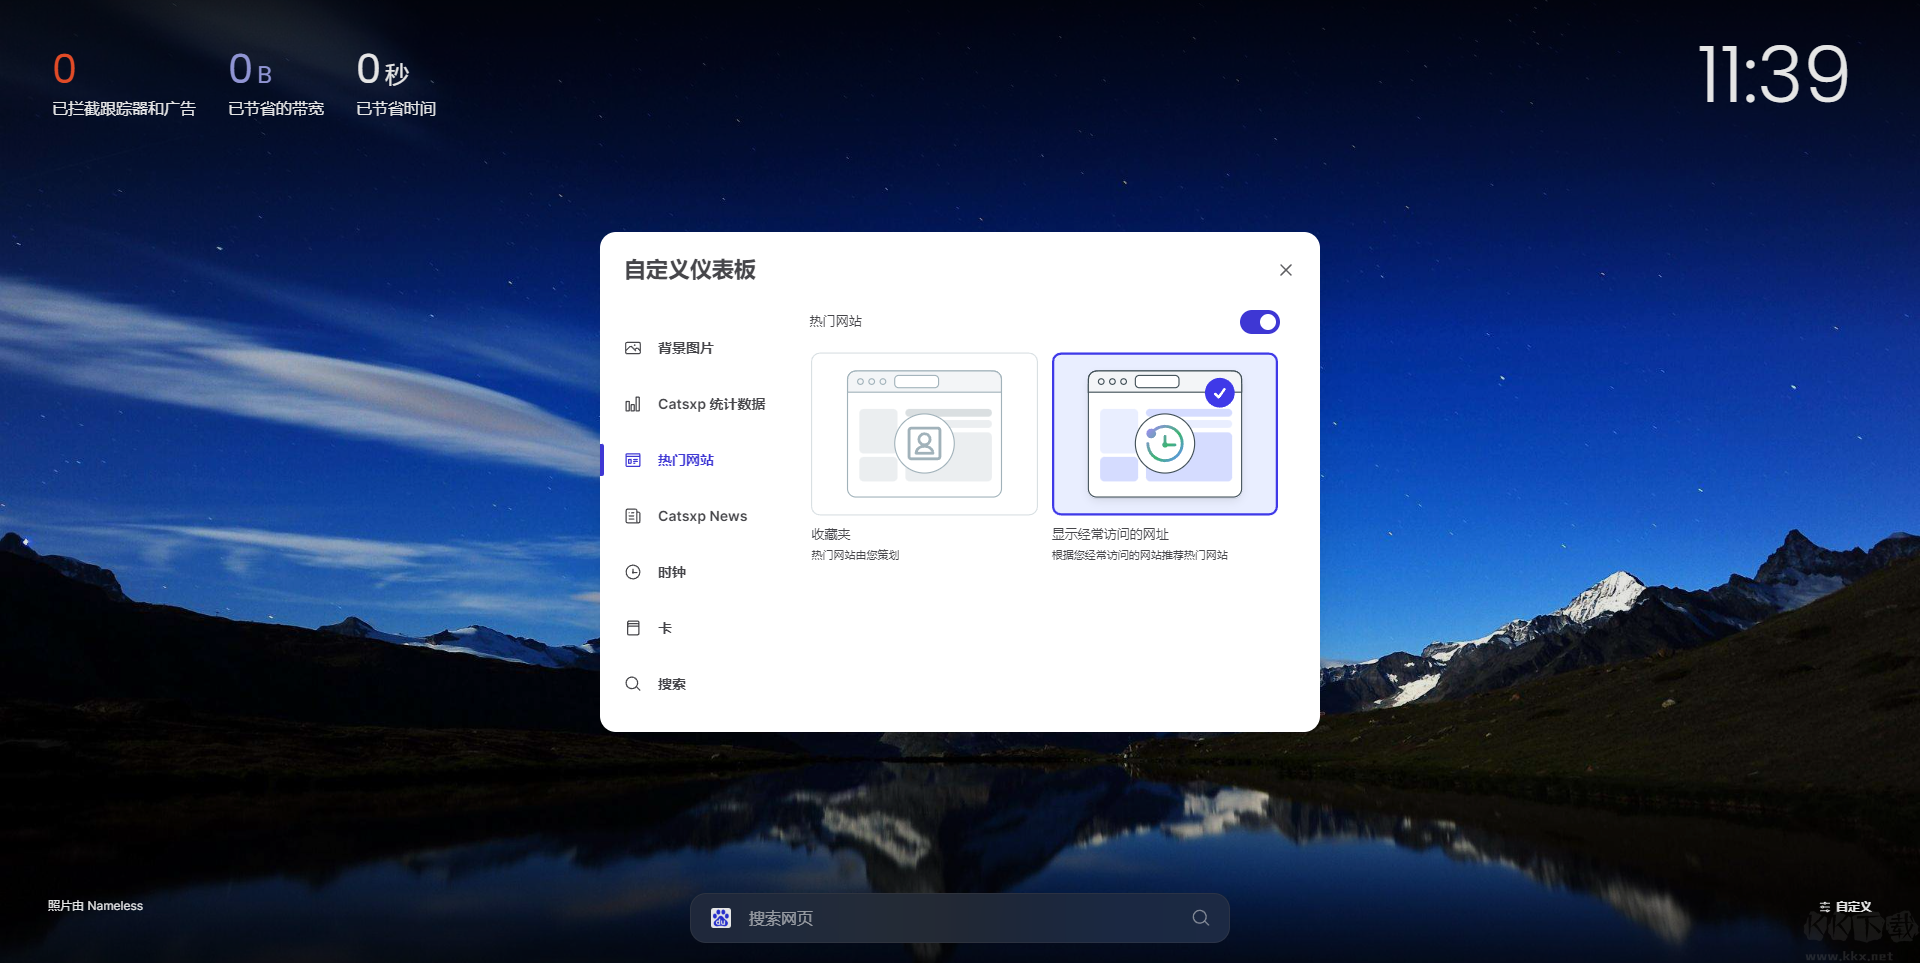Click the 已节省时间 statistic

point(396,84)
